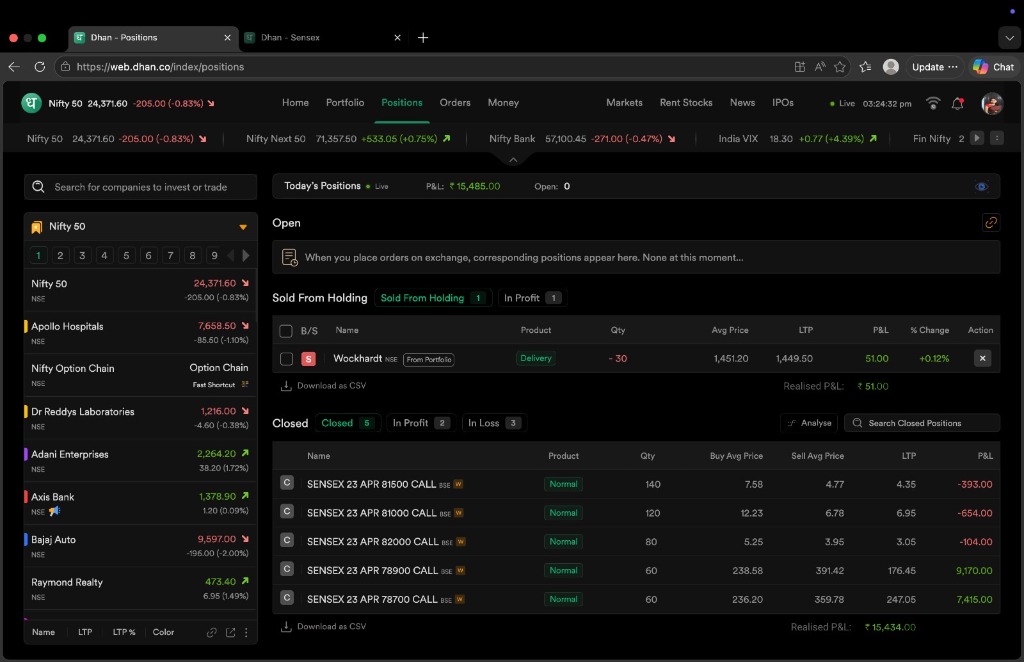1024x662 pixels.
Task: Open Rent Stocks page
Action: [x=686, y=103]
